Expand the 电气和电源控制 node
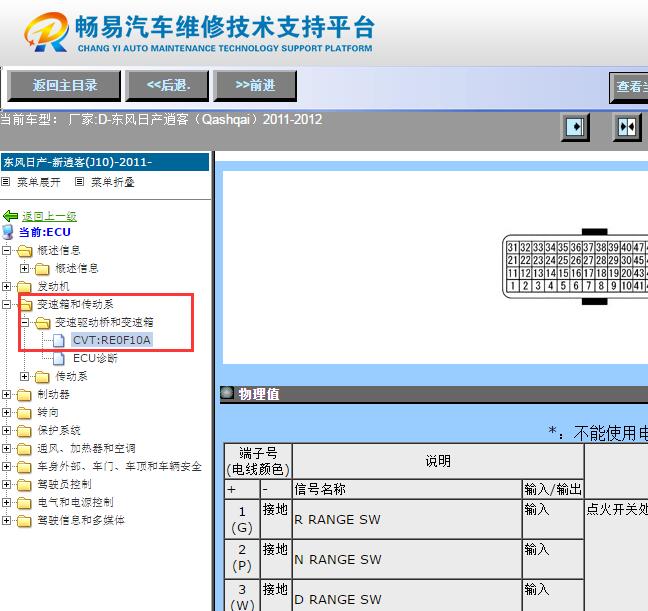Viewport: 648px width, 611px height. (x=6, y=502)
